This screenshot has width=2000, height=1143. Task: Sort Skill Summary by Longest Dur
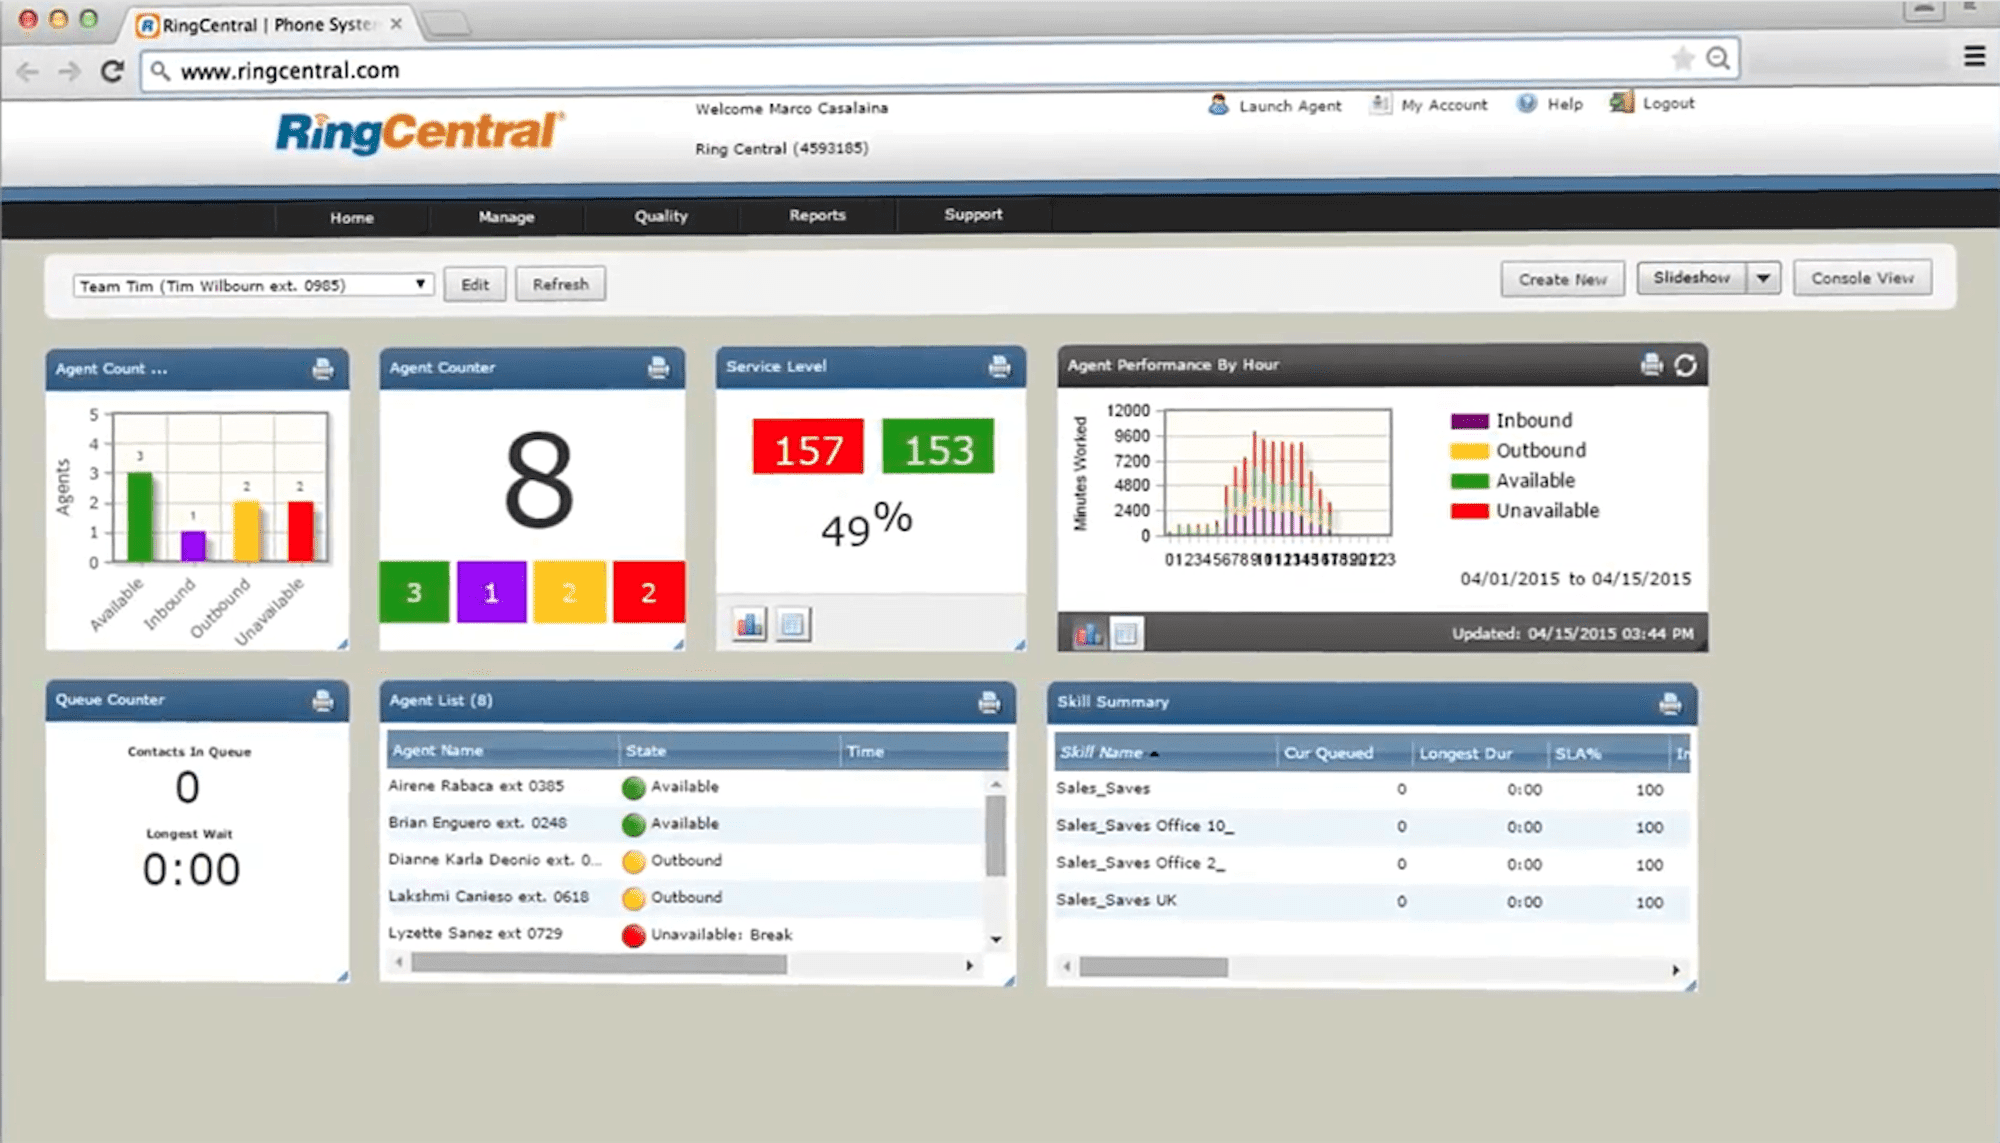coord(1479,753)
